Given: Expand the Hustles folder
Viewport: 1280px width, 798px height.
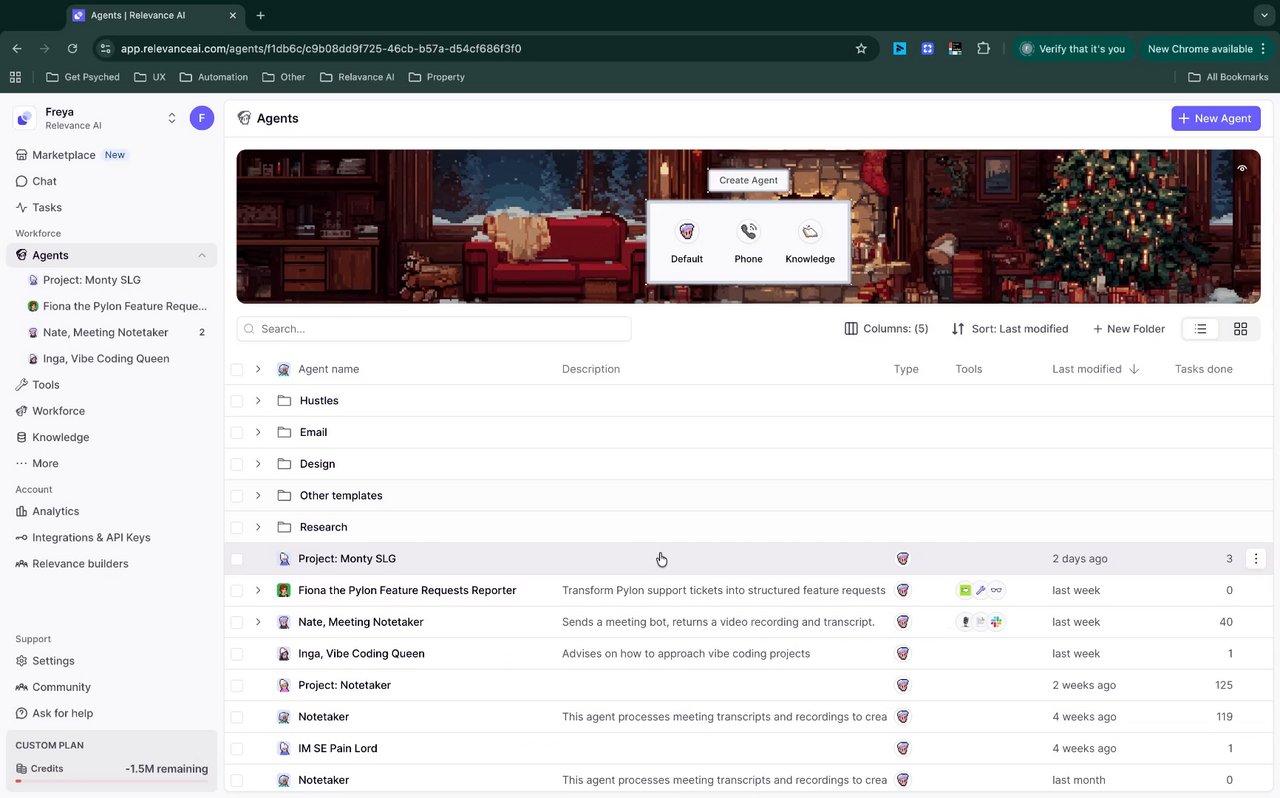Looking at the screenshot, I should (258, 401).
